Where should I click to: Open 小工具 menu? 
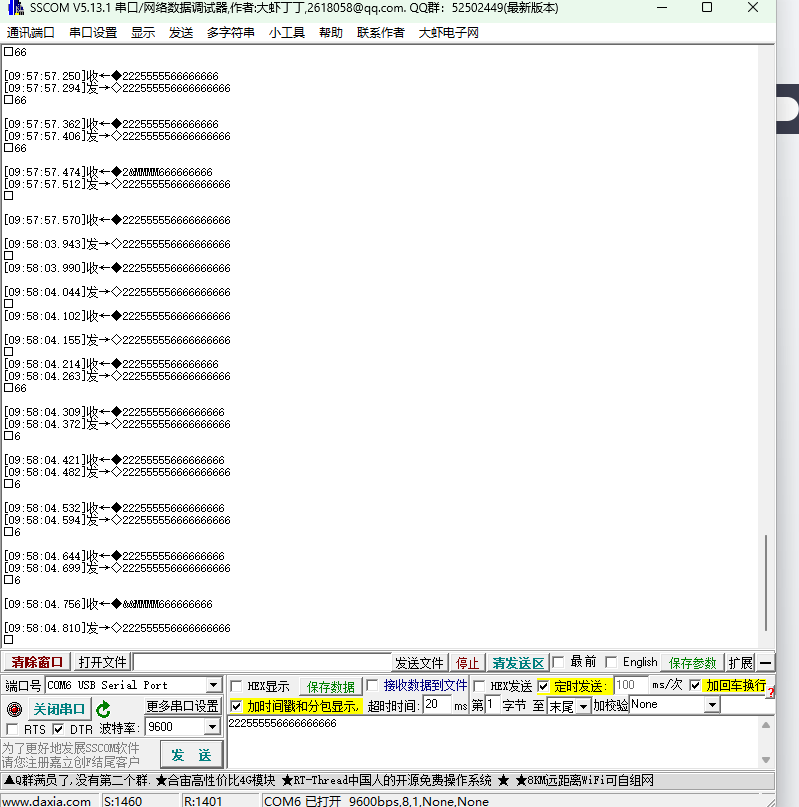(x=287, y=32)
